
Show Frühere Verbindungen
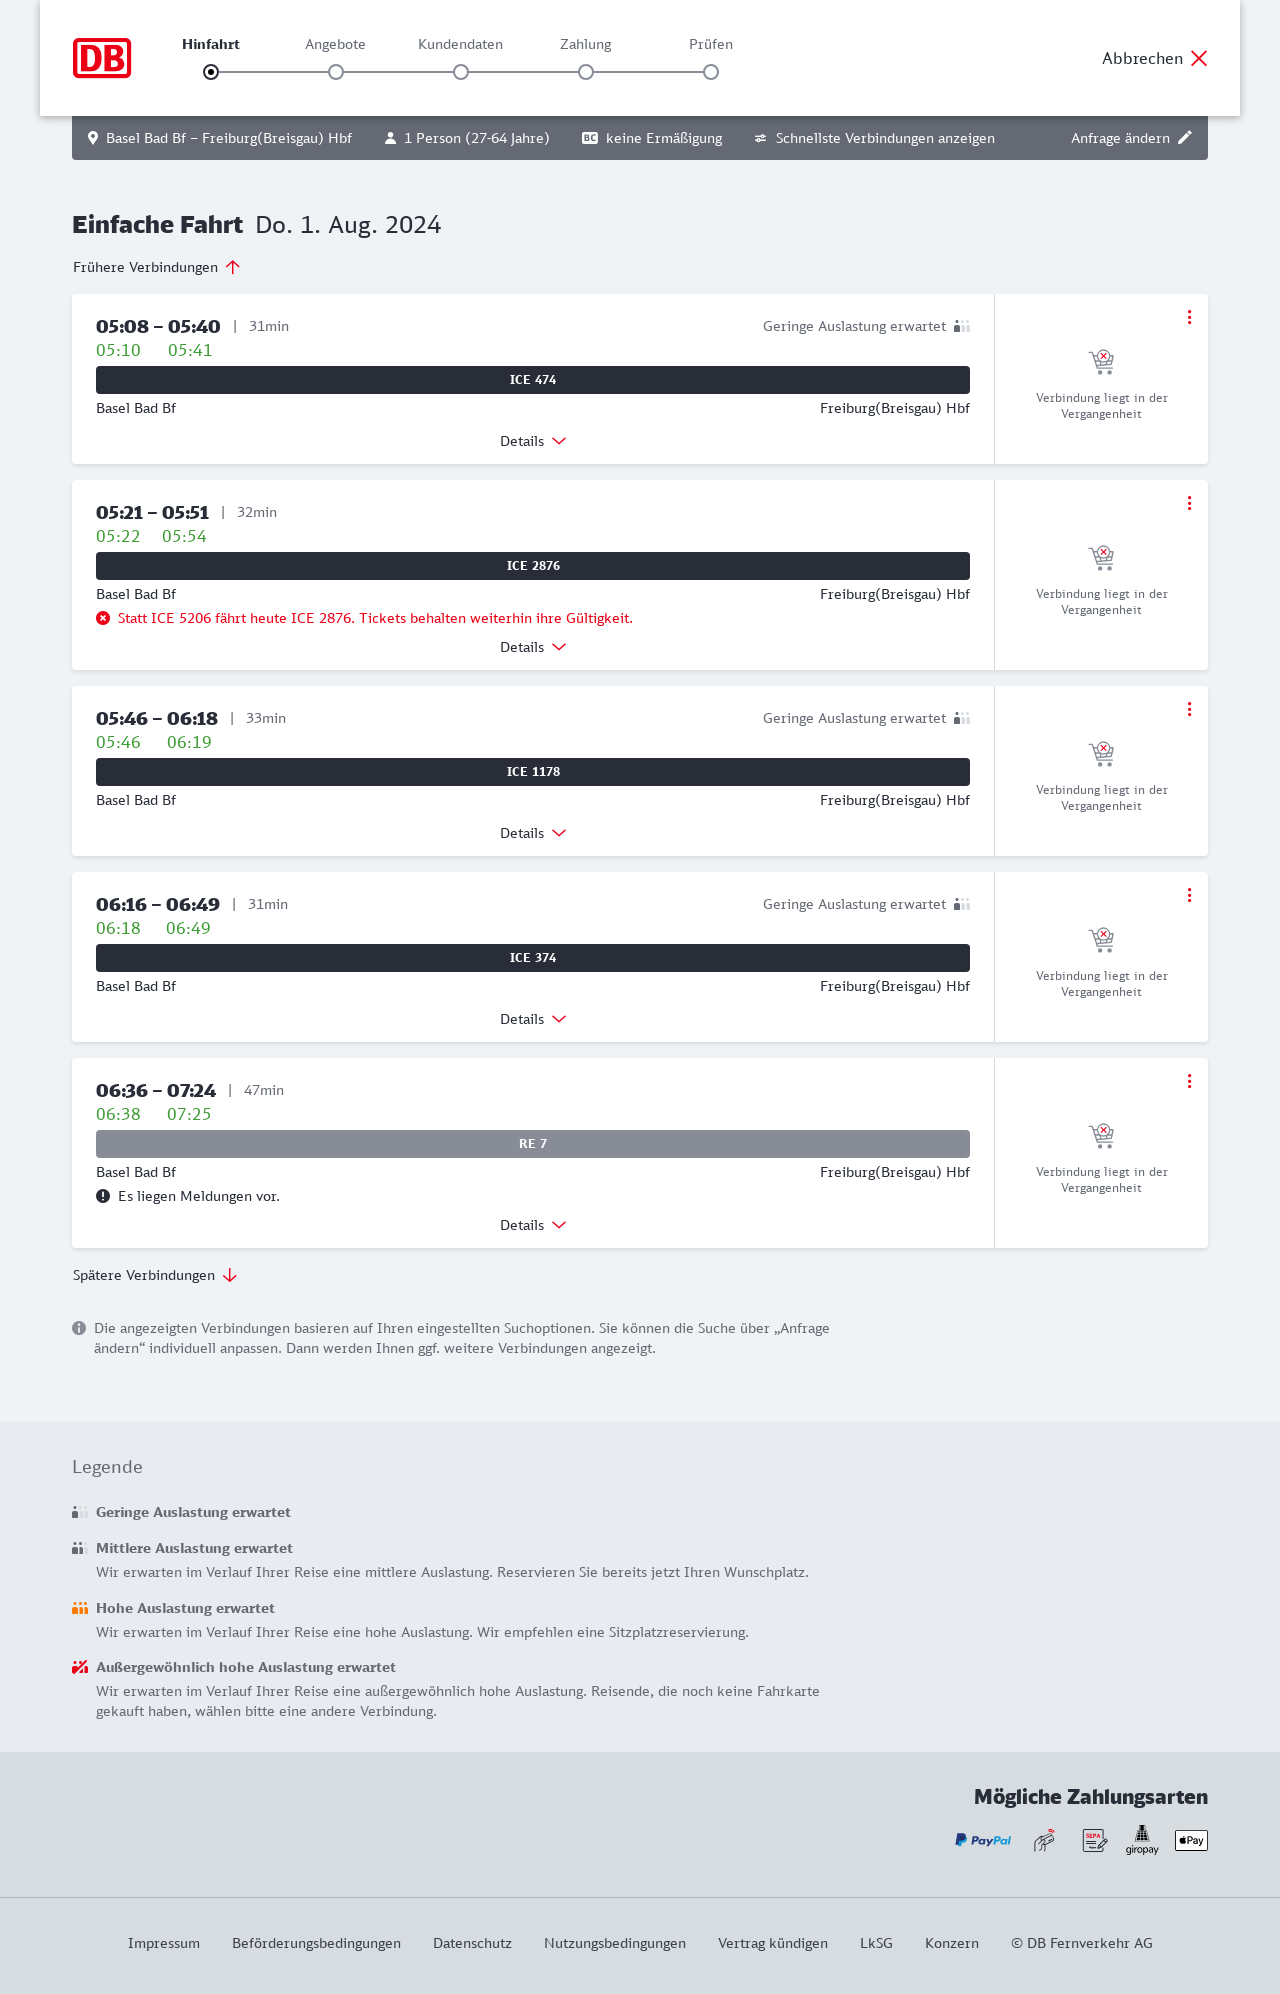[x=157, y=267]
